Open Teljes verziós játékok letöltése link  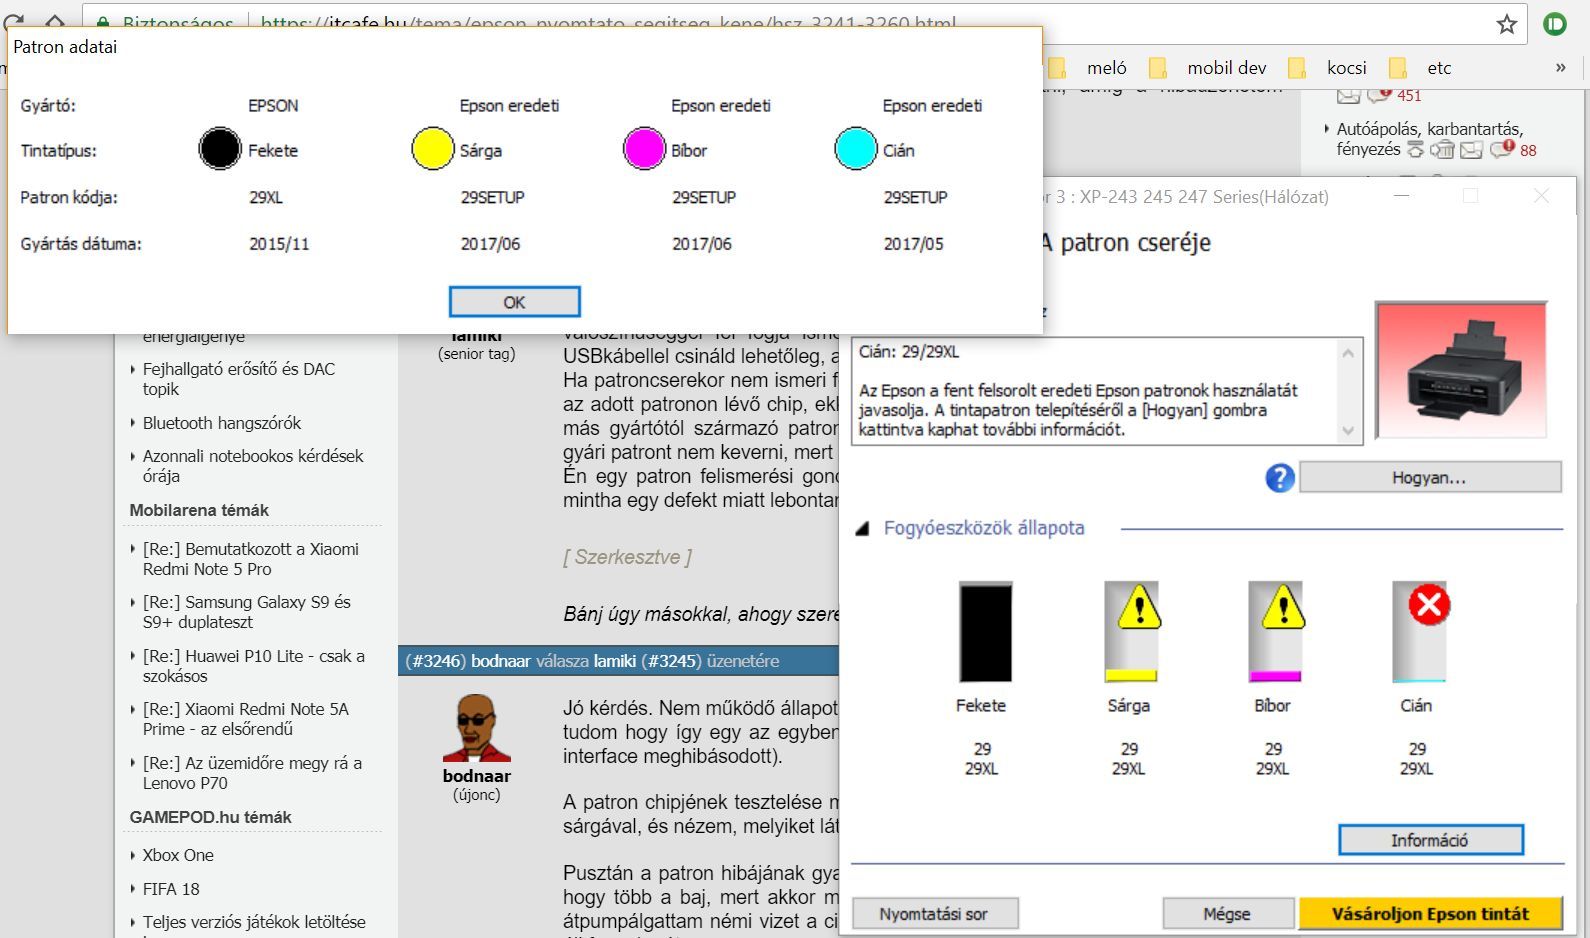254,922
